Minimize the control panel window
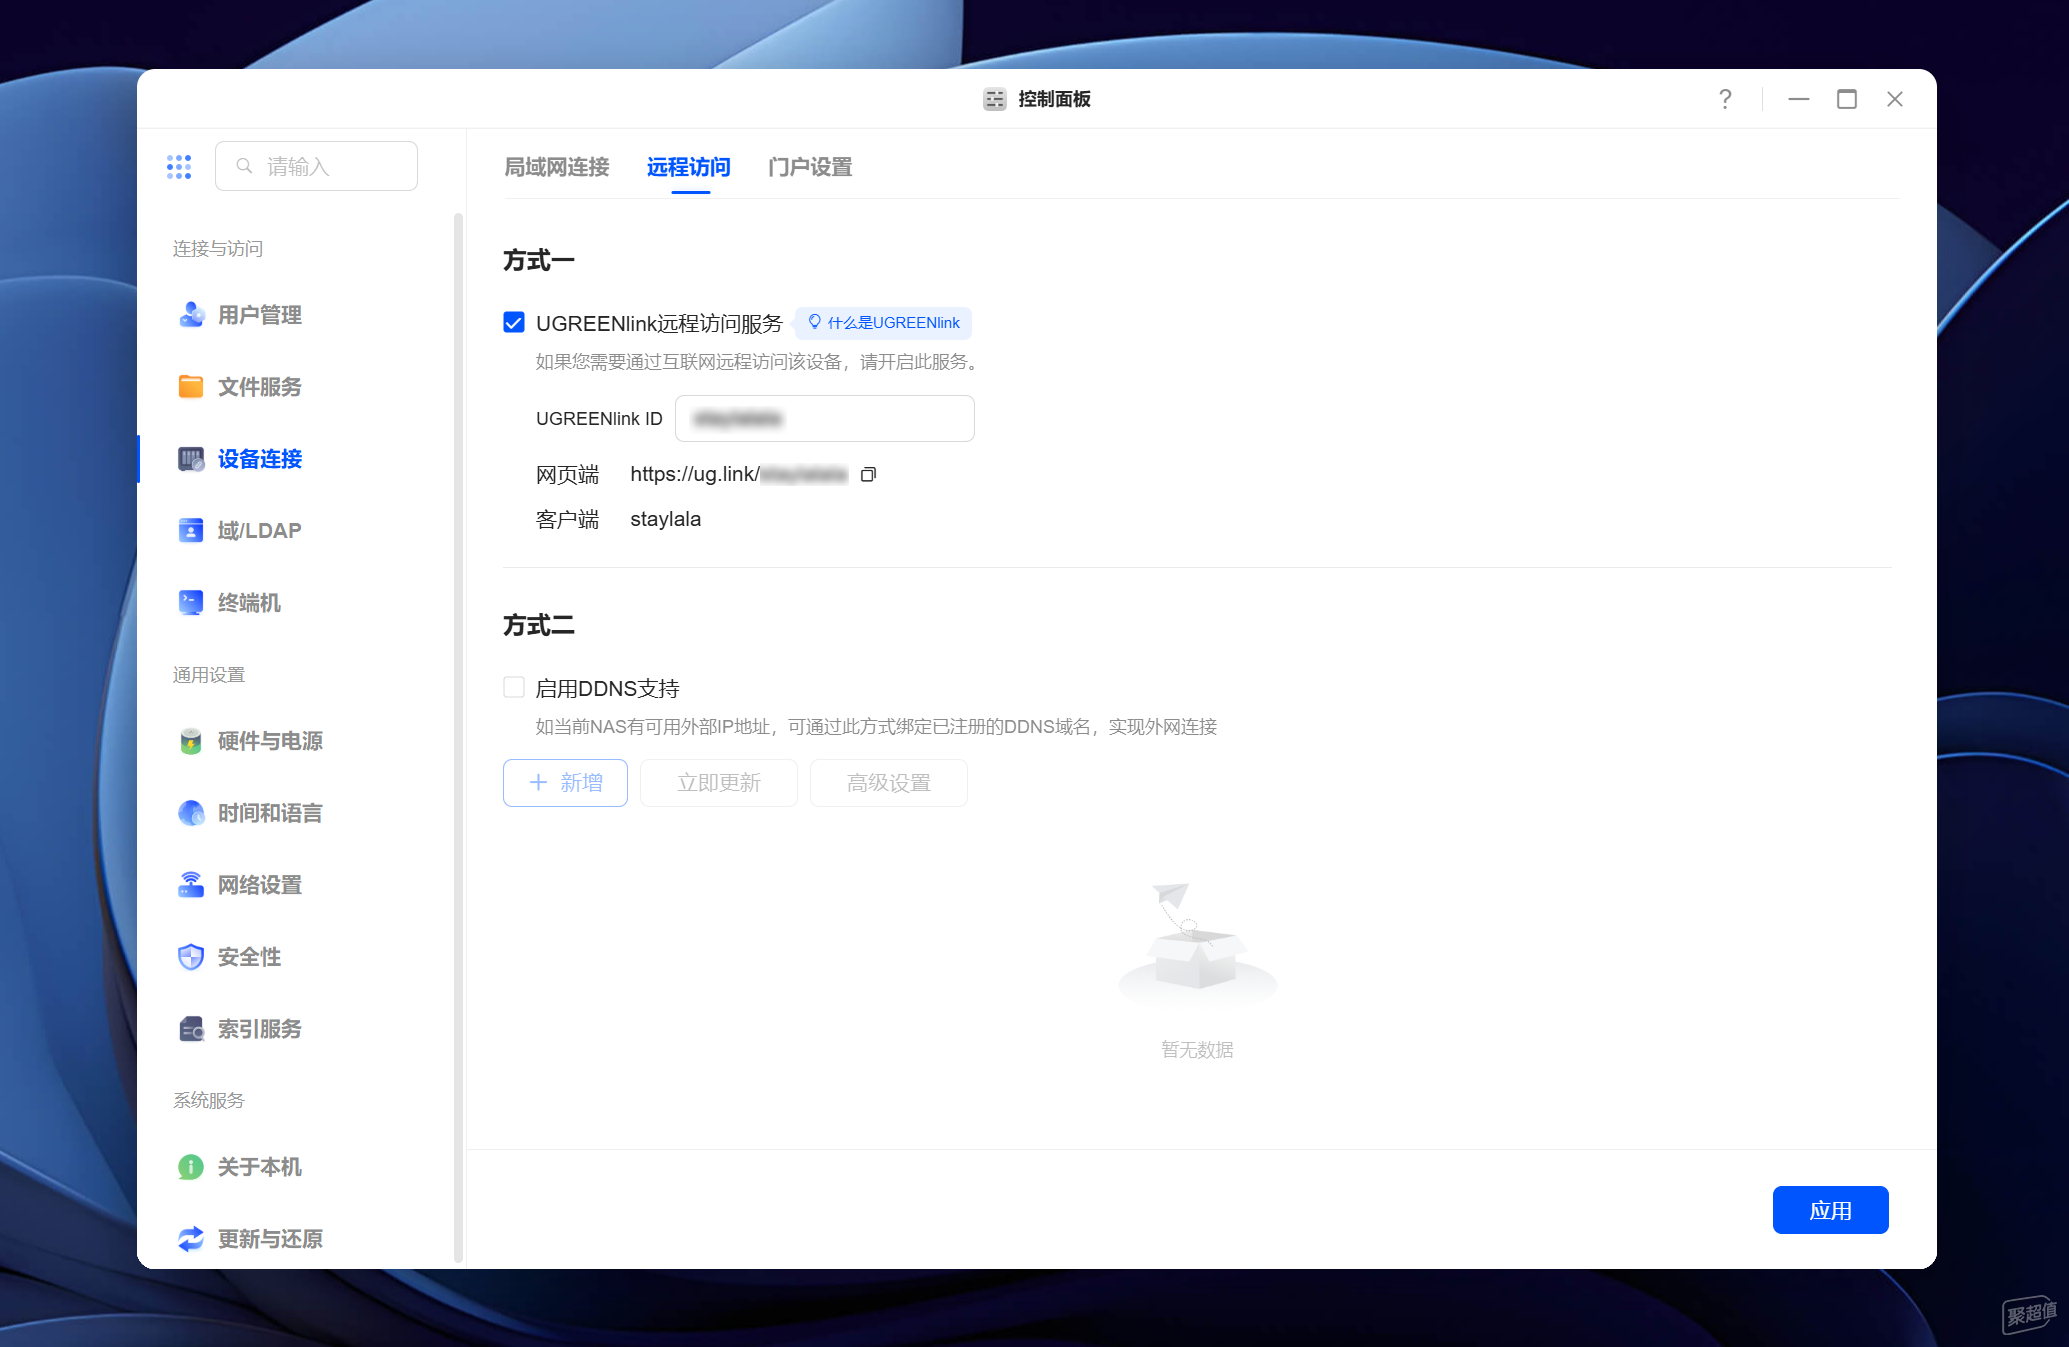 [x=1799, y=99]
